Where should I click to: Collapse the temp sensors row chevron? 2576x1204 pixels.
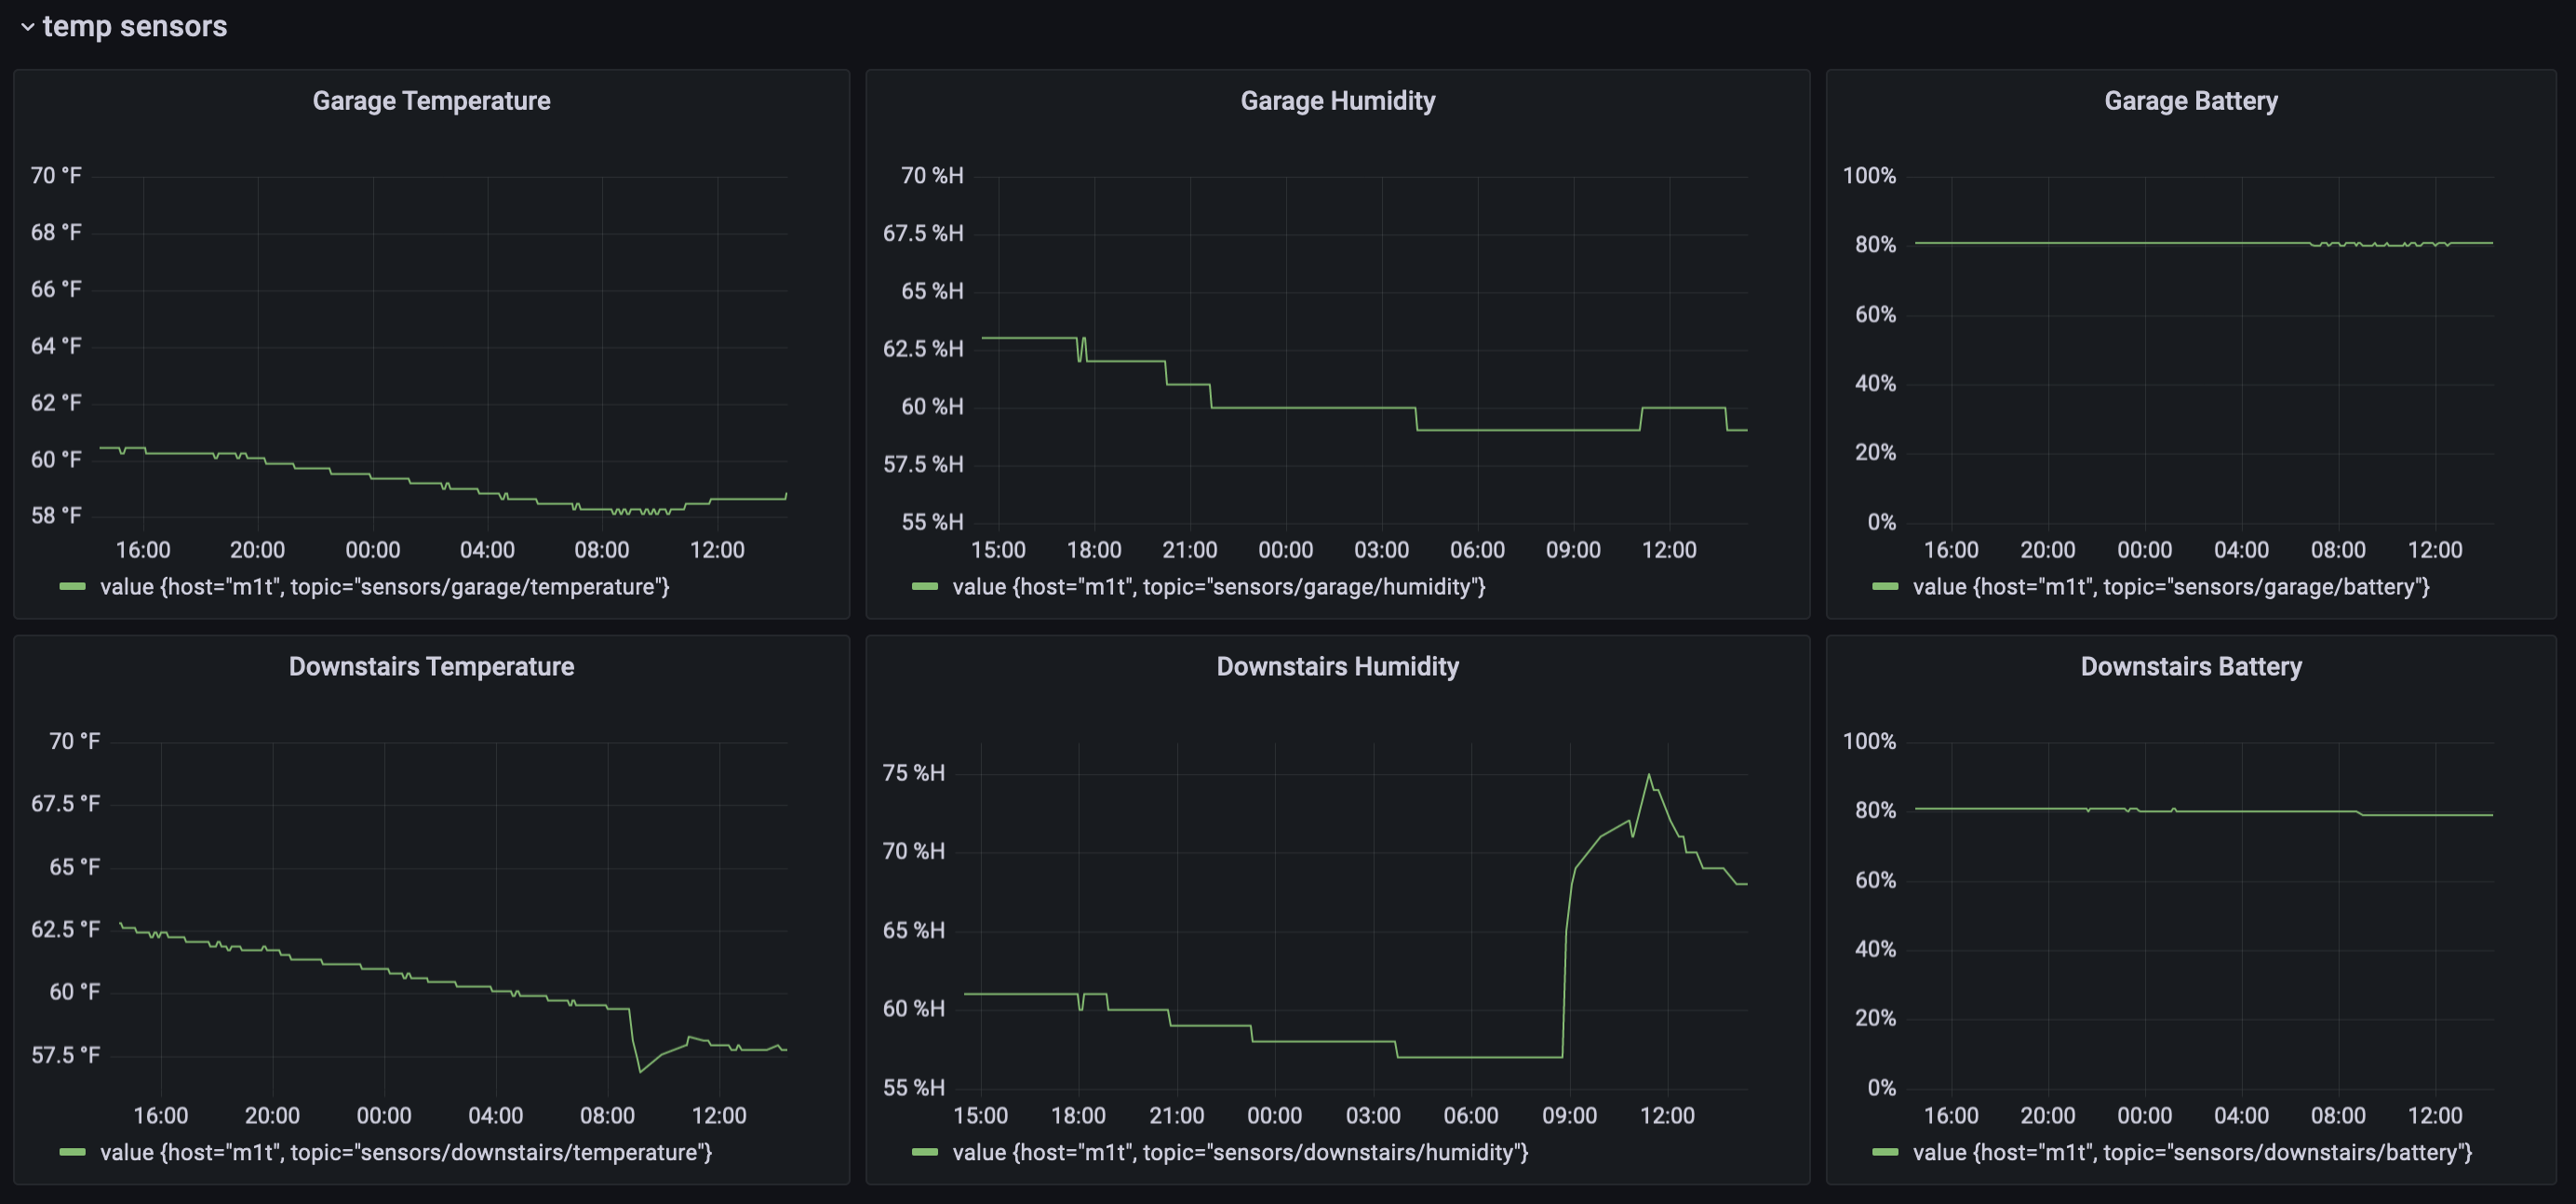27,27
